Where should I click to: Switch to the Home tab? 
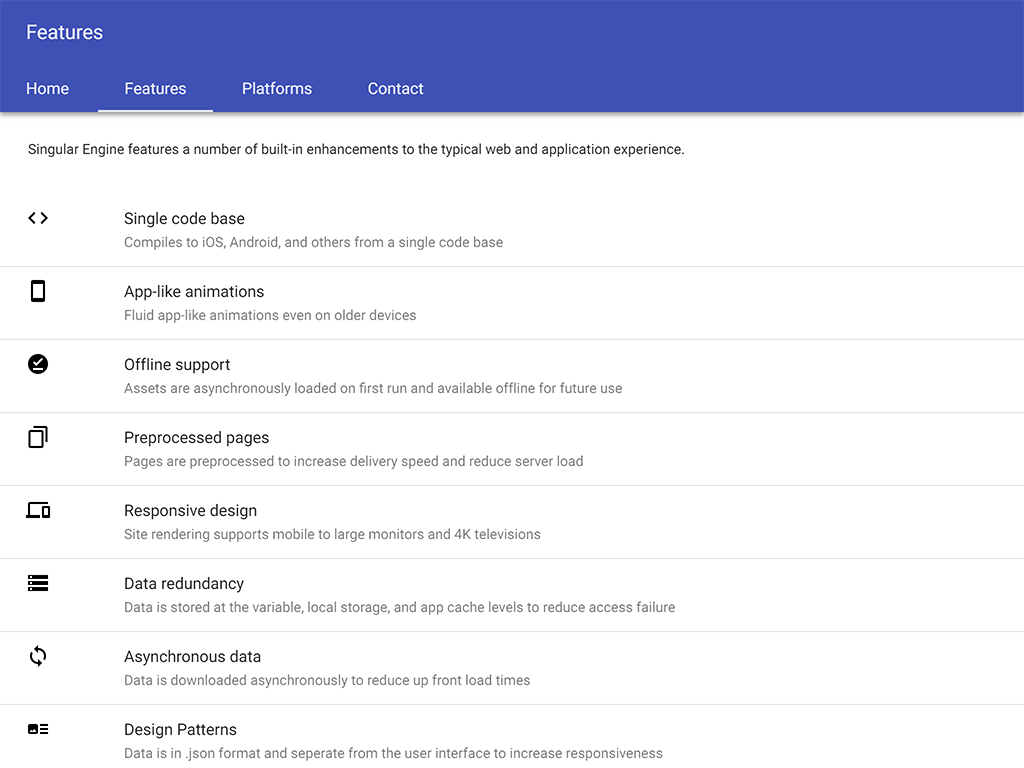click(47, 88)
